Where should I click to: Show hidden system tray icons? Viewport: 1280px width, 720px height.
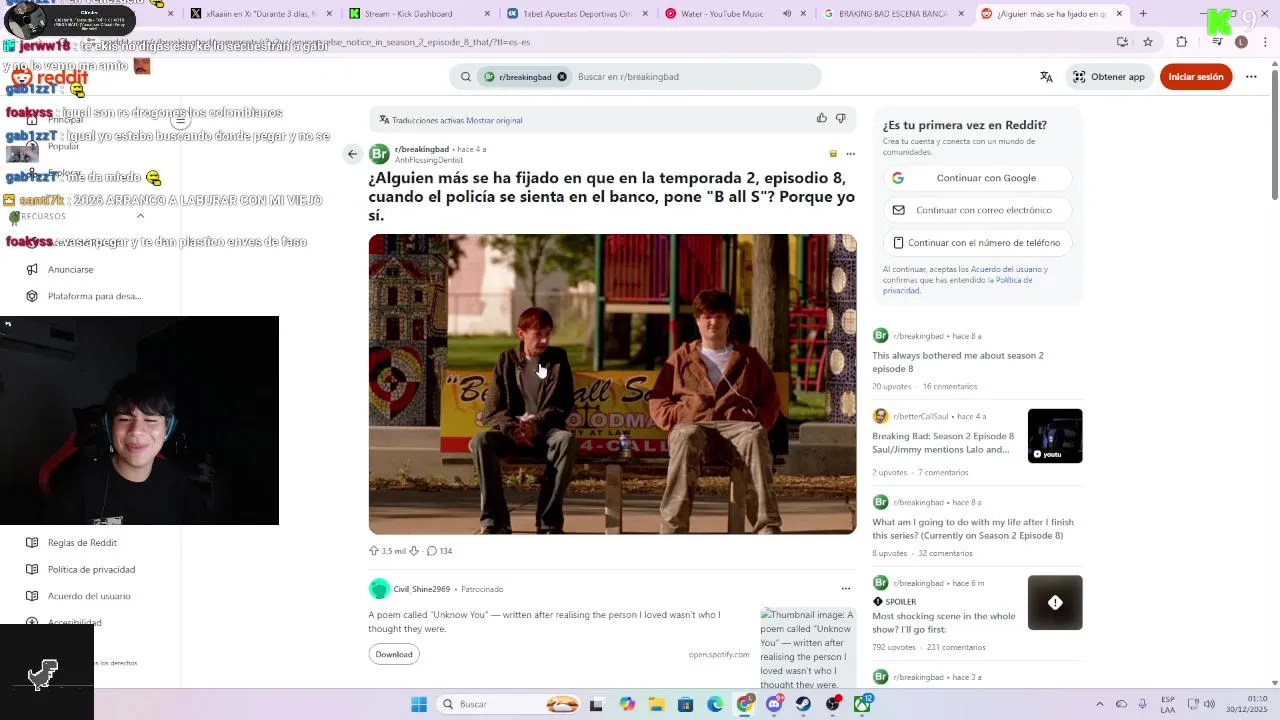pos(1100,704)
